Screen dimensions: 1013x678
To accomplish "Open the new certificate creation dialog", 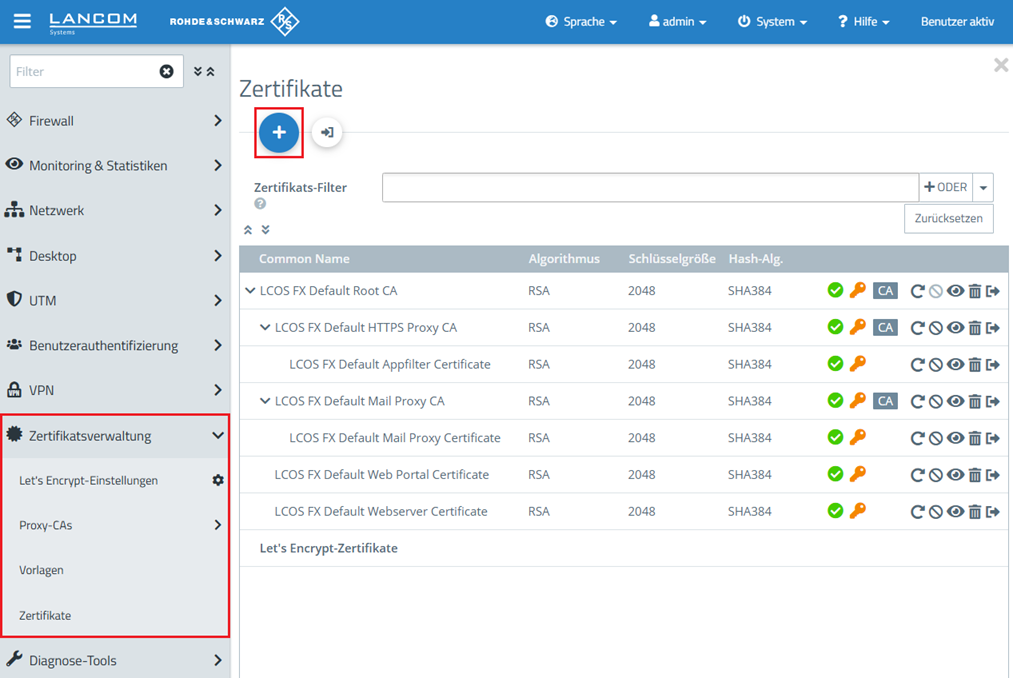I will coord(278,132).
